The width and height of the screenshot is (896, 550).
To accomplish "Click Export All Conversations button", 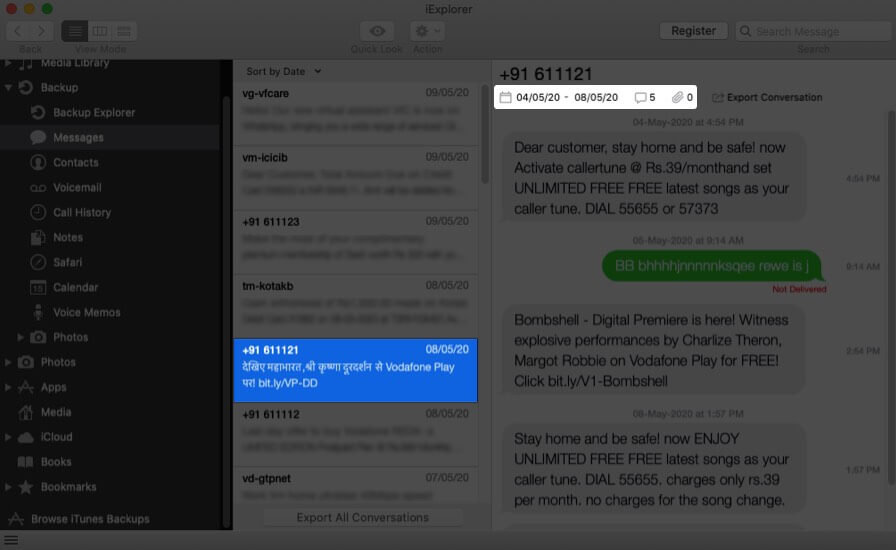I will point(362,517).
